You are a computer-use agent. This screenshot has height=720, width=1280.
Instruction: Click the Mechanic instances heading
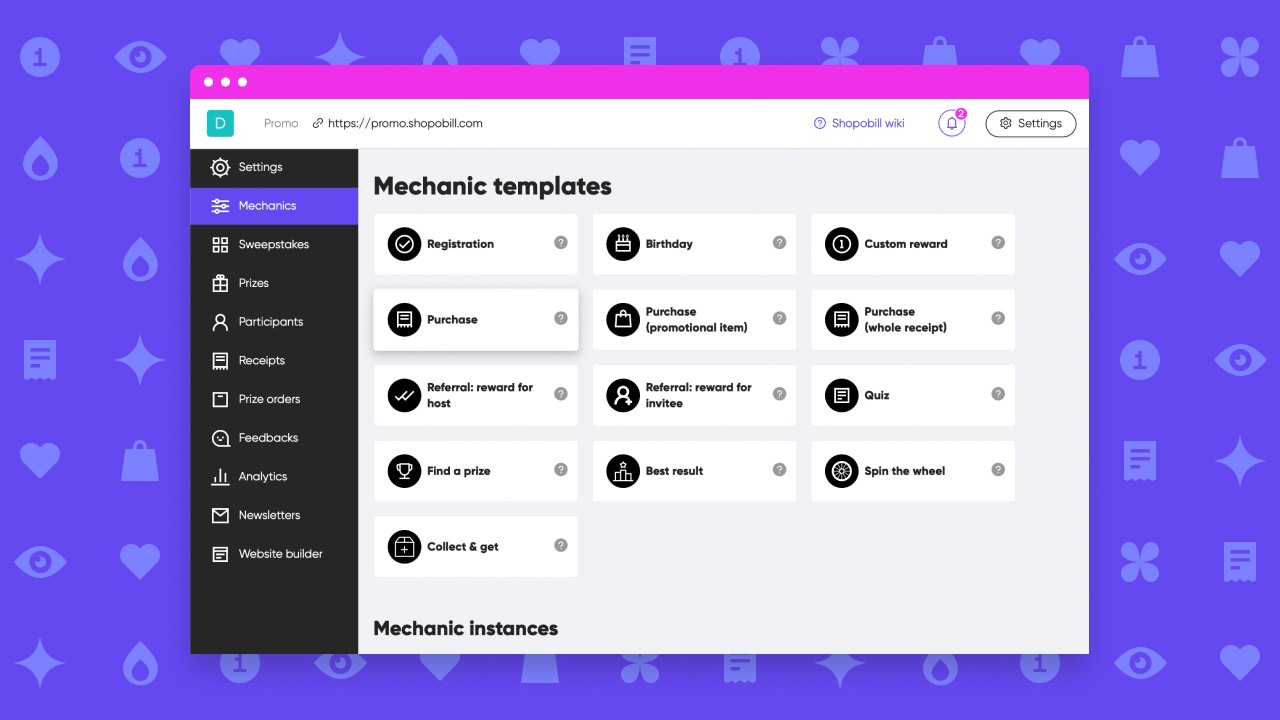coord(466,628)
